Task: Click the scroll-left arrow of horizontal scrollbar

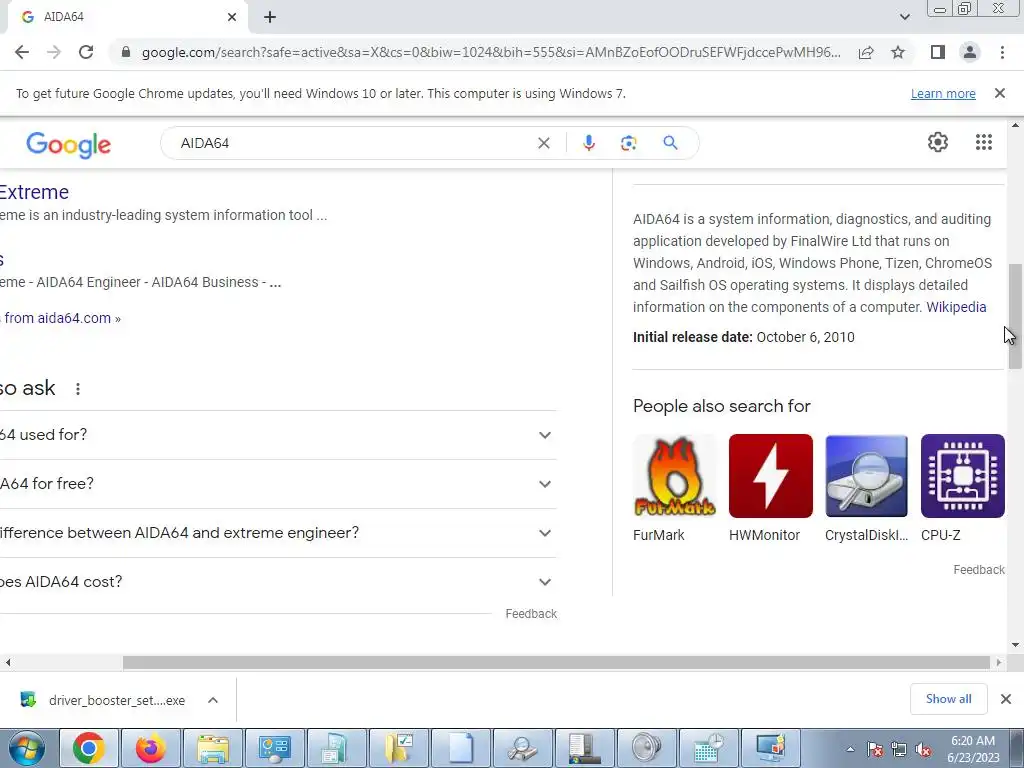Action: (x=7, y=662)
